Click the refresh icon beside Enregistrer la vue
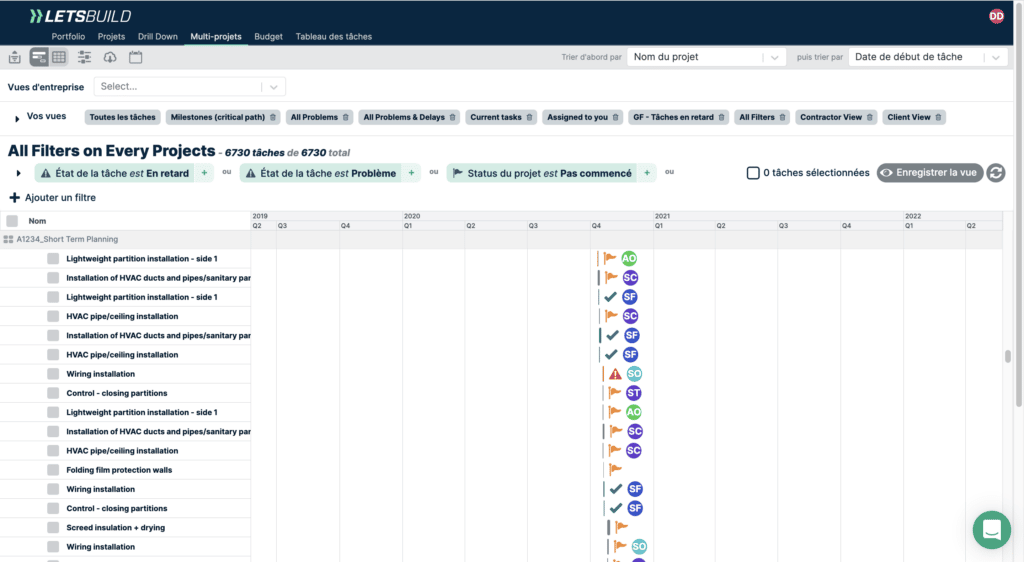 (x=995, y=173)
